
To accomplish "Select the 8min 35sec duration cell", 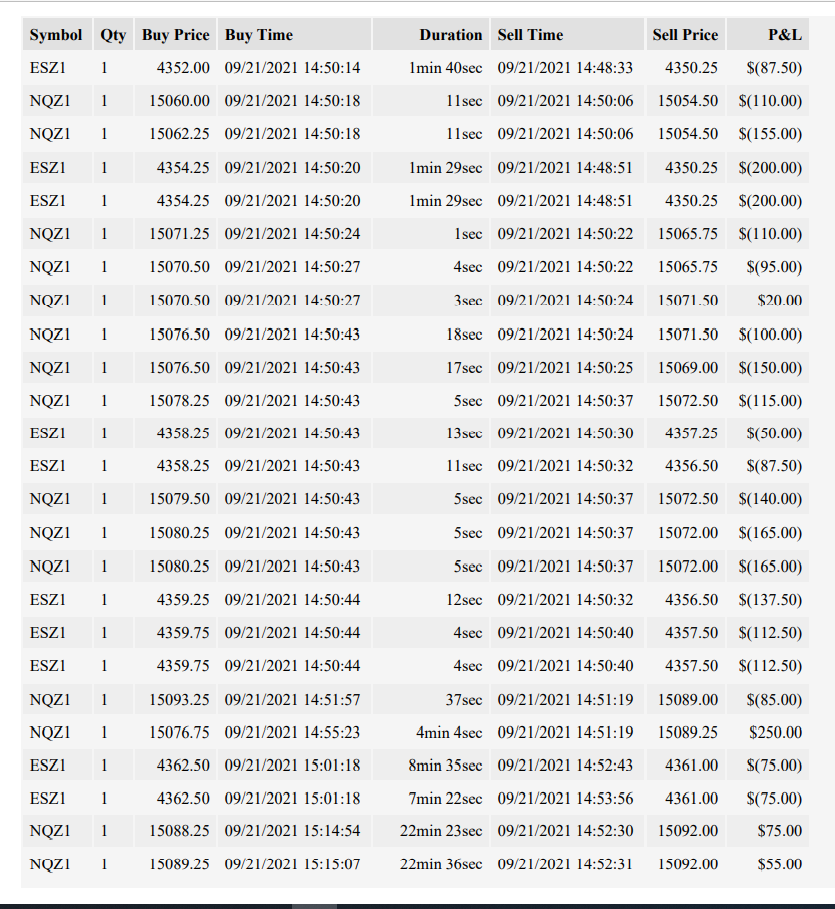I will tap(431, 765).
